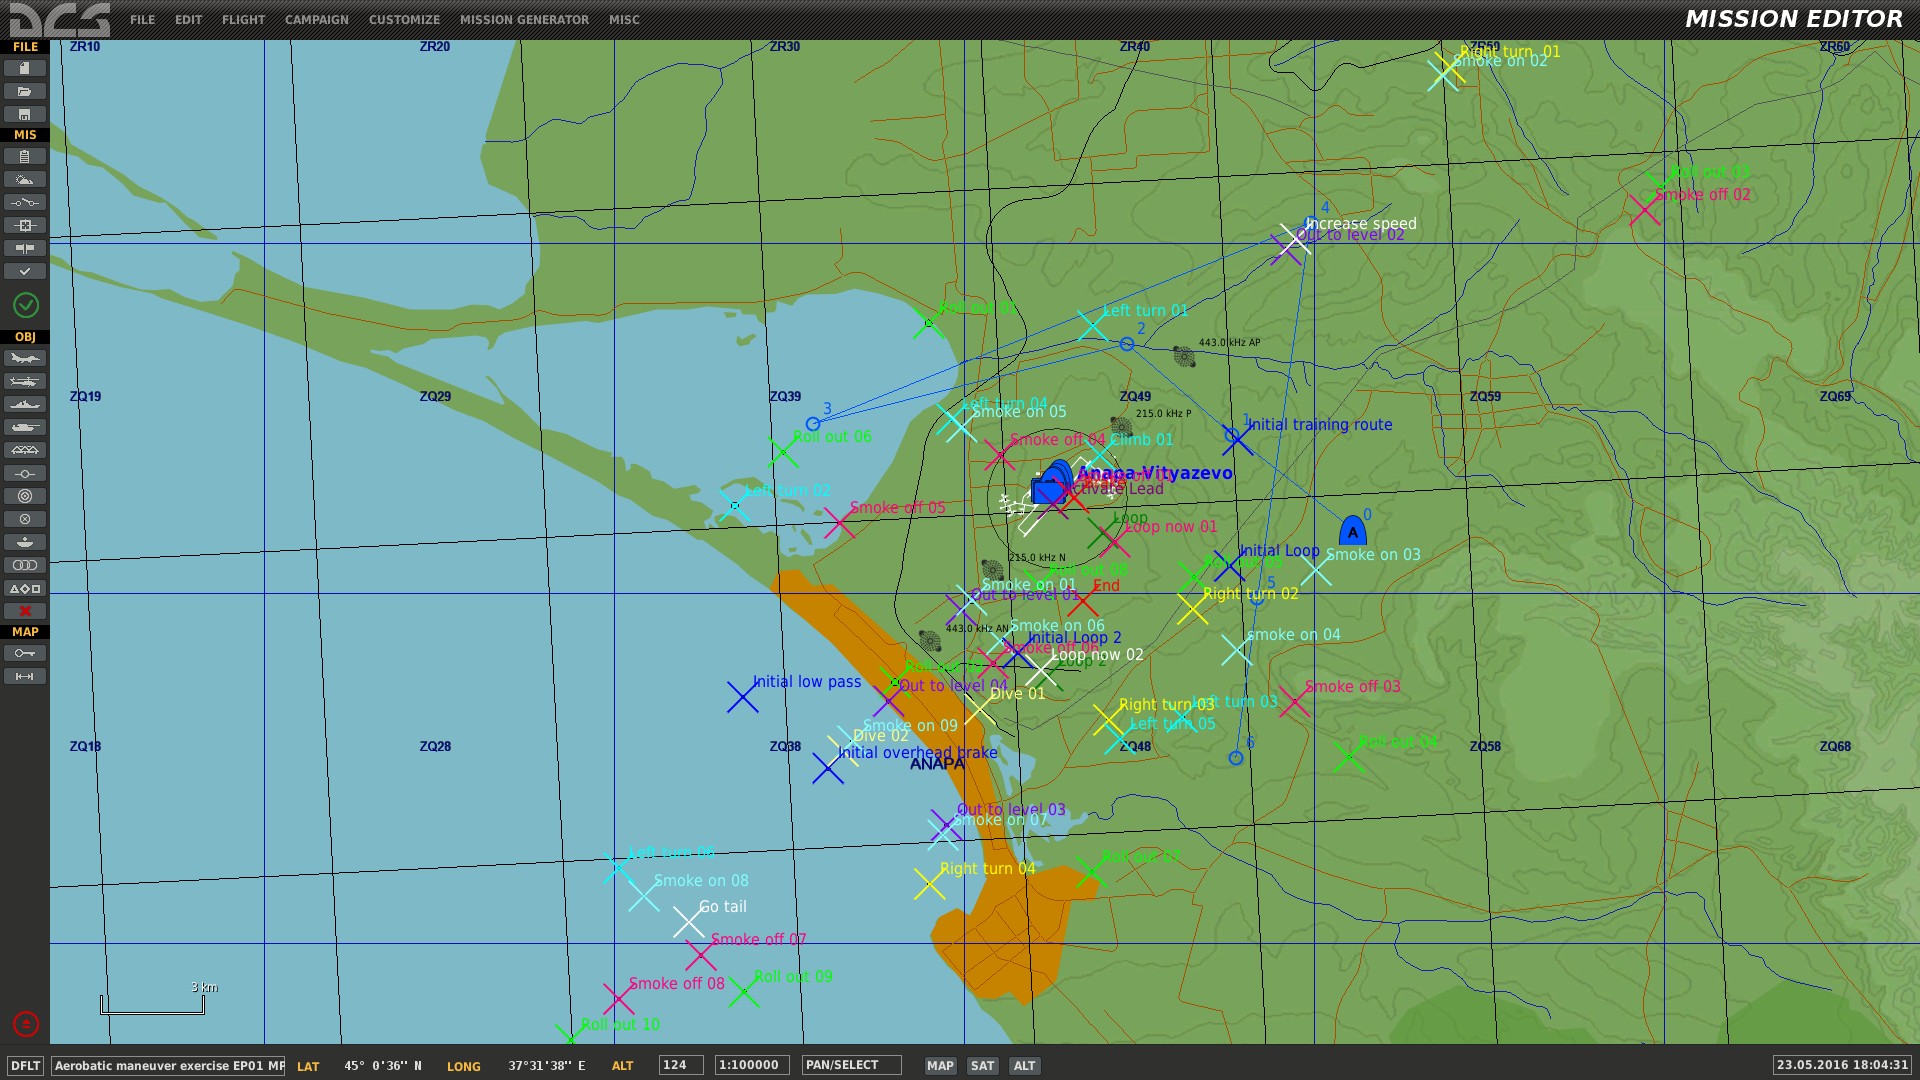Click the mission name field in status bar

[169, 1066]
